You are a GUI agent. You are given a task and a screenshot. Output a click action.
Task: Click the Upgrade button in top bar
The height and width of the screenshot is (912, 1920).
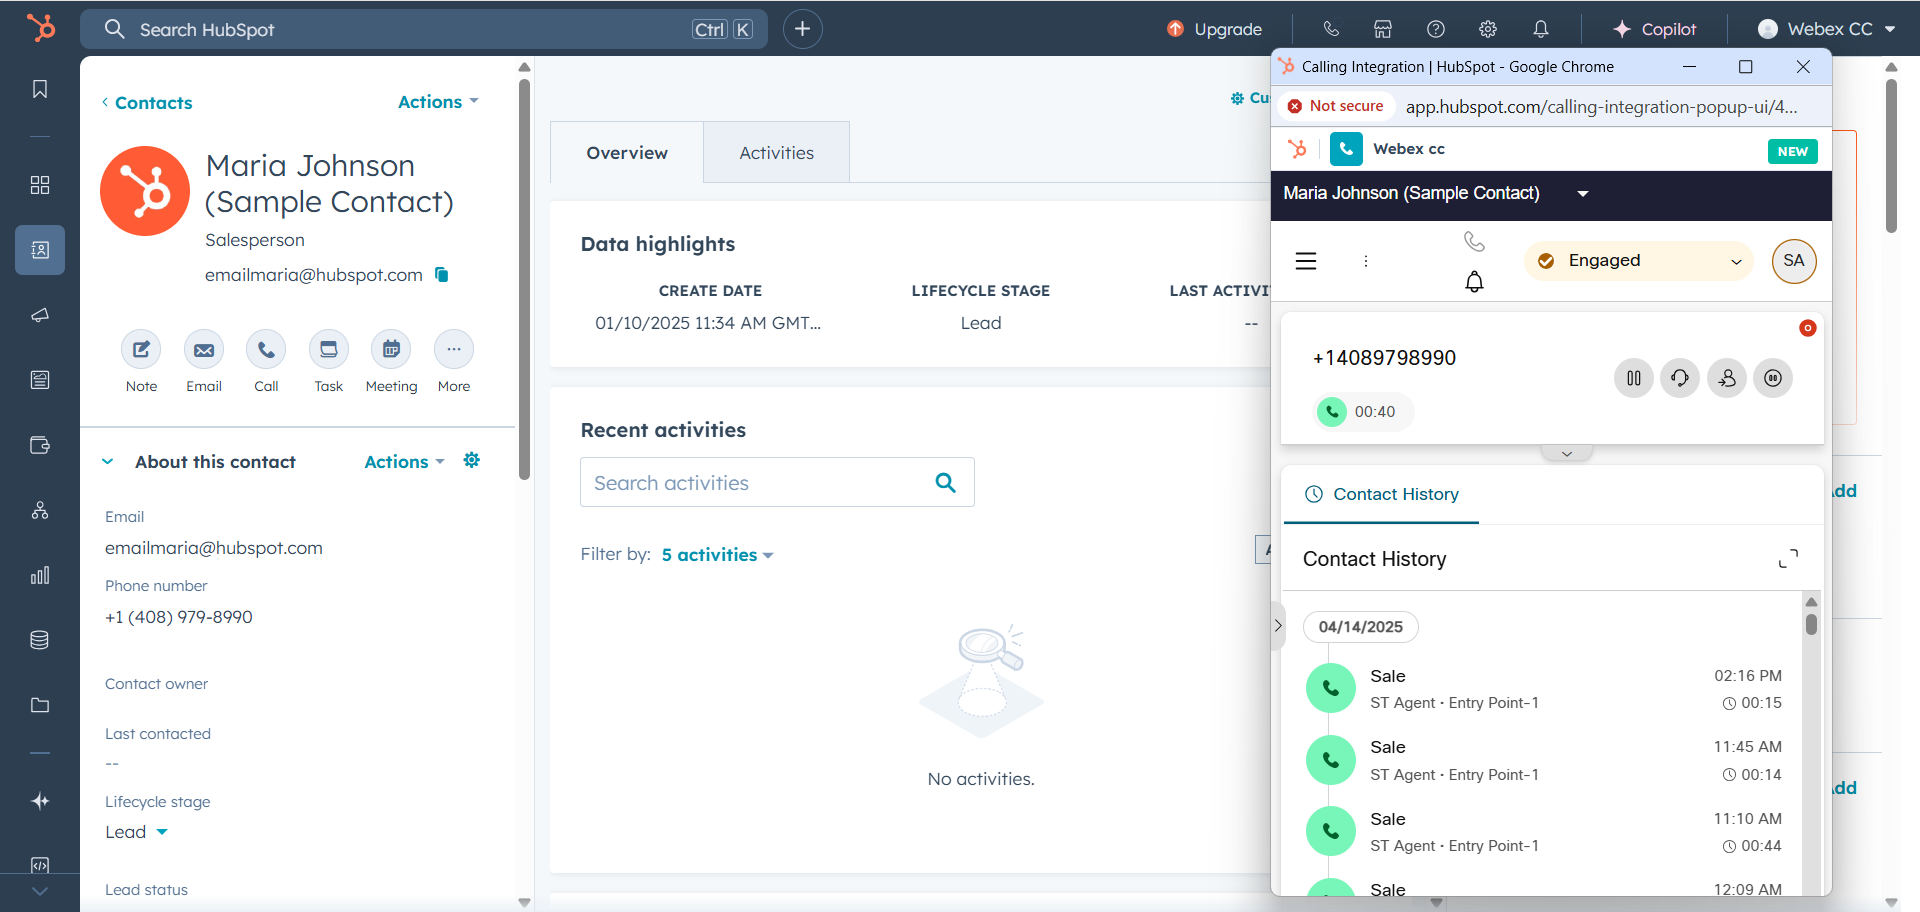tap(1215, 29)
